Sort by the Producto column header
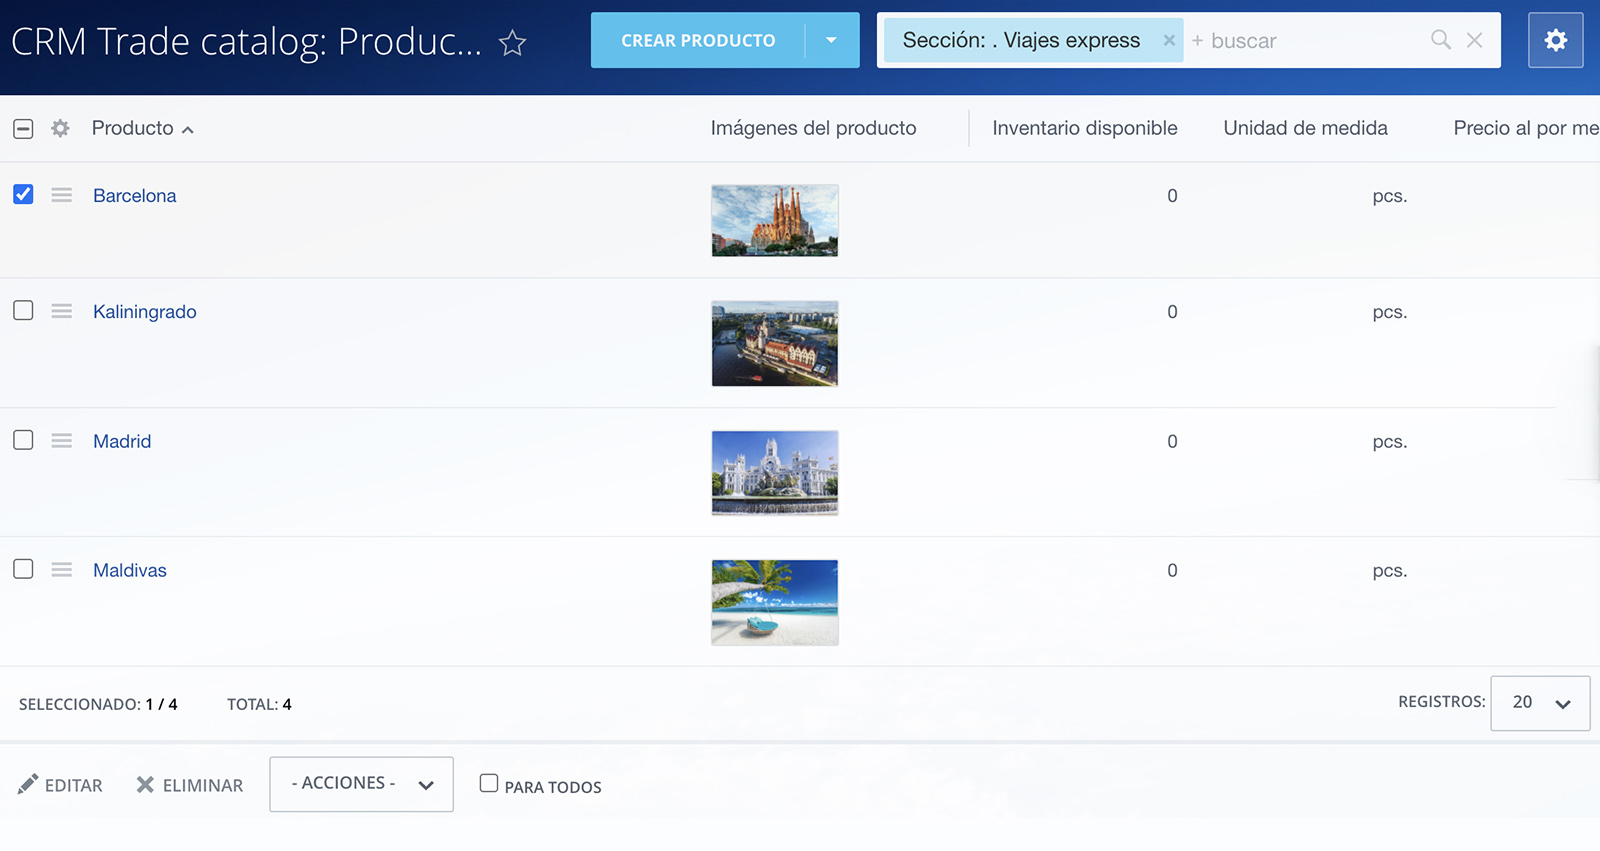1600x851 pixels. coord(133,128)
